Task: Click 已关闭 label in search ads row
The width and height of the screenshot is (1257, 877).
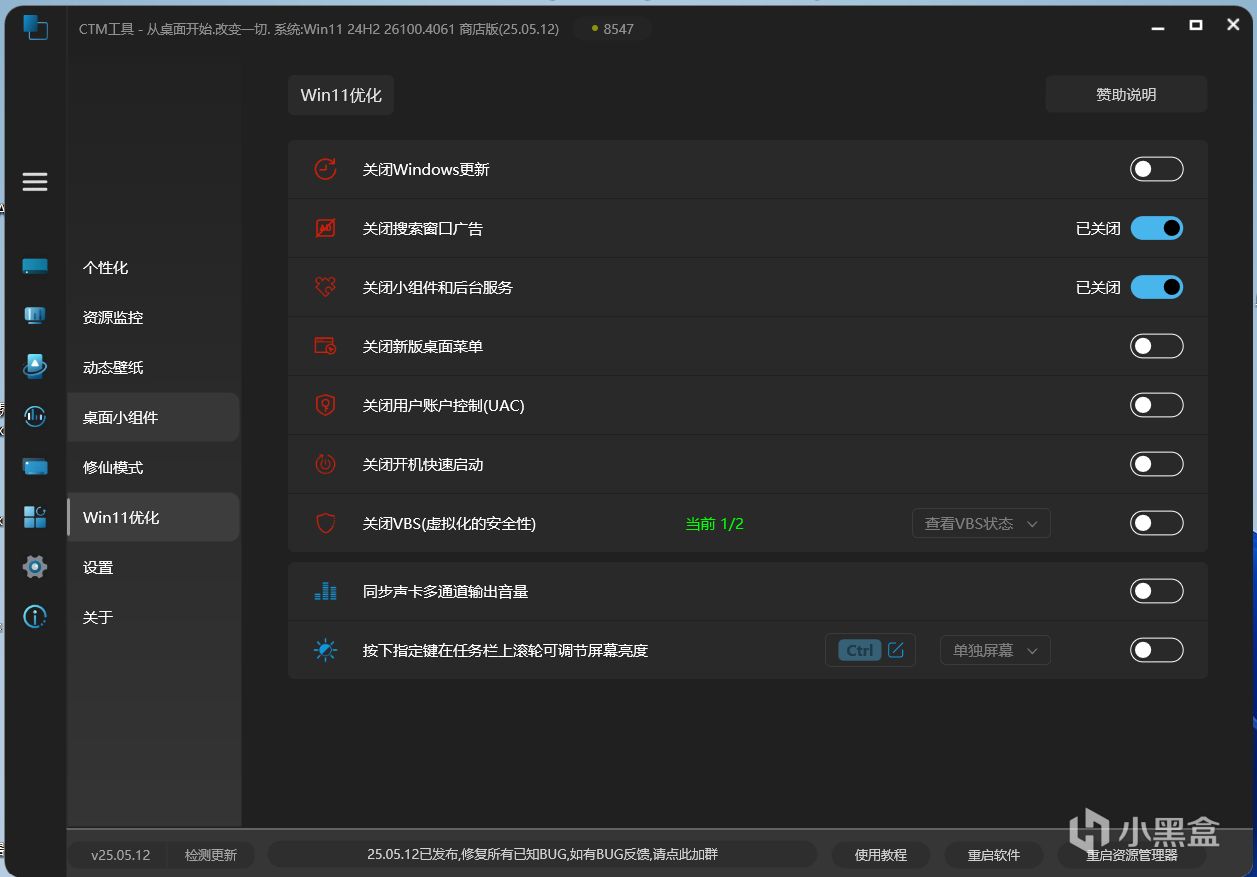Action: [1098, 228]
